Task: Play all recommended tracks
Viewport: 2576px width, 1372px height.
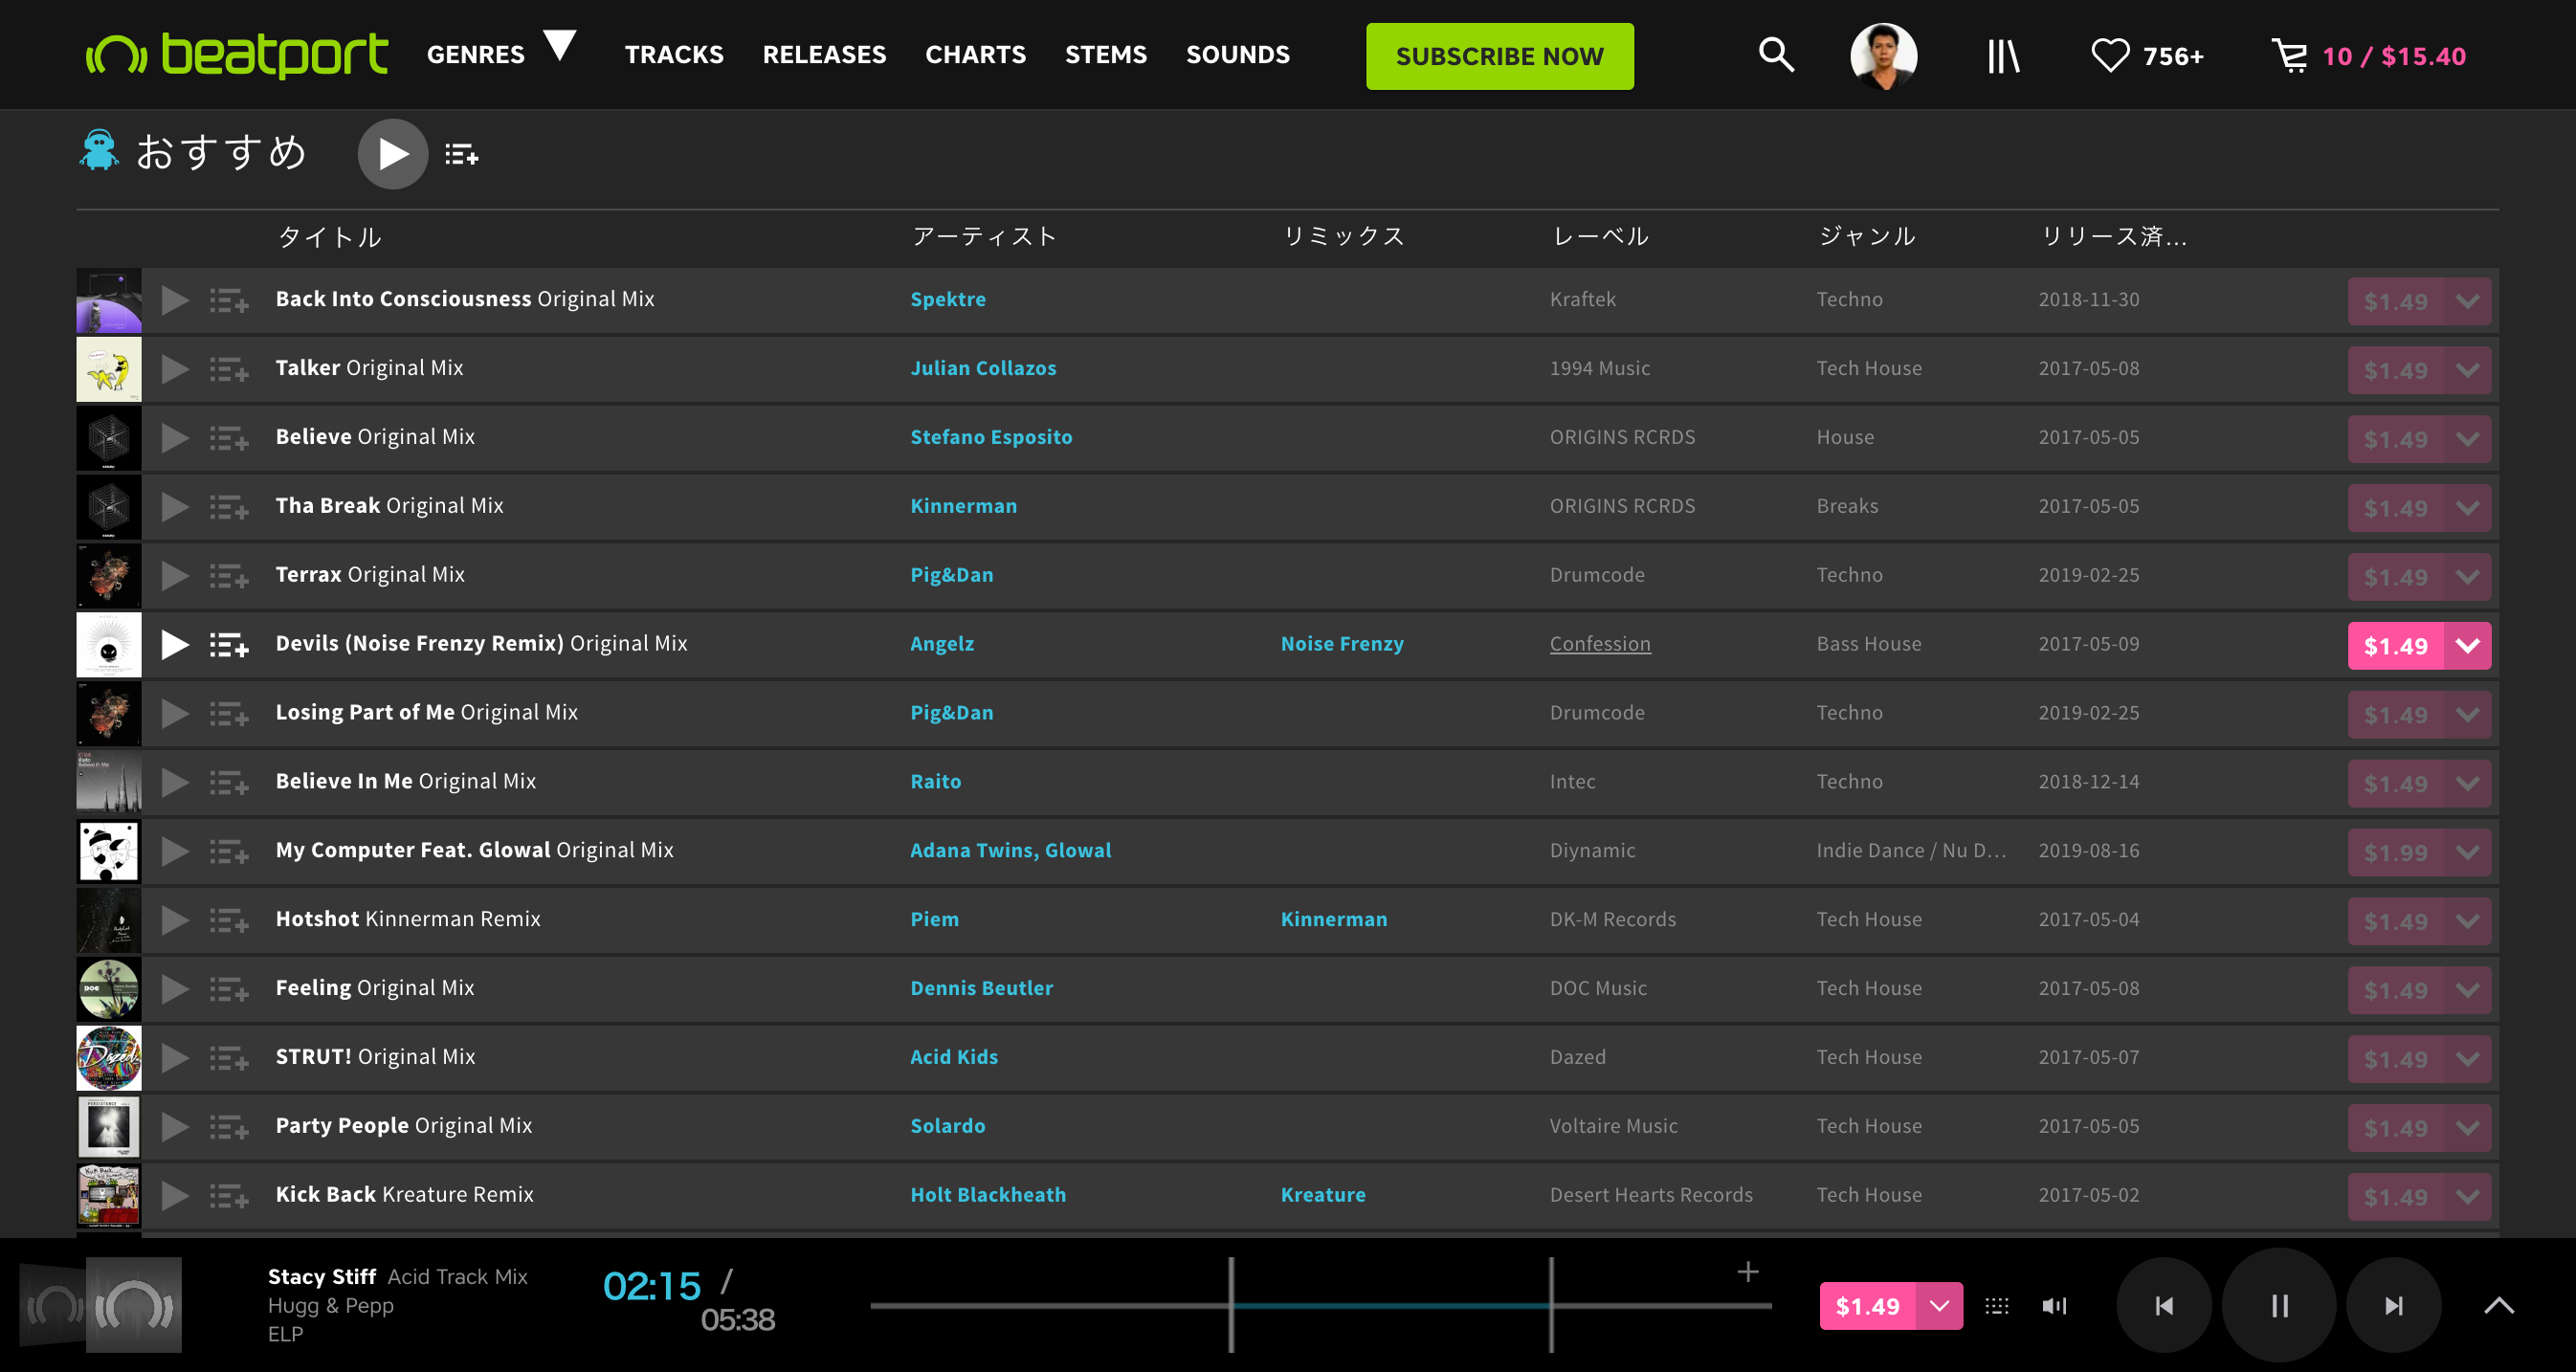Action: [393, 154]
